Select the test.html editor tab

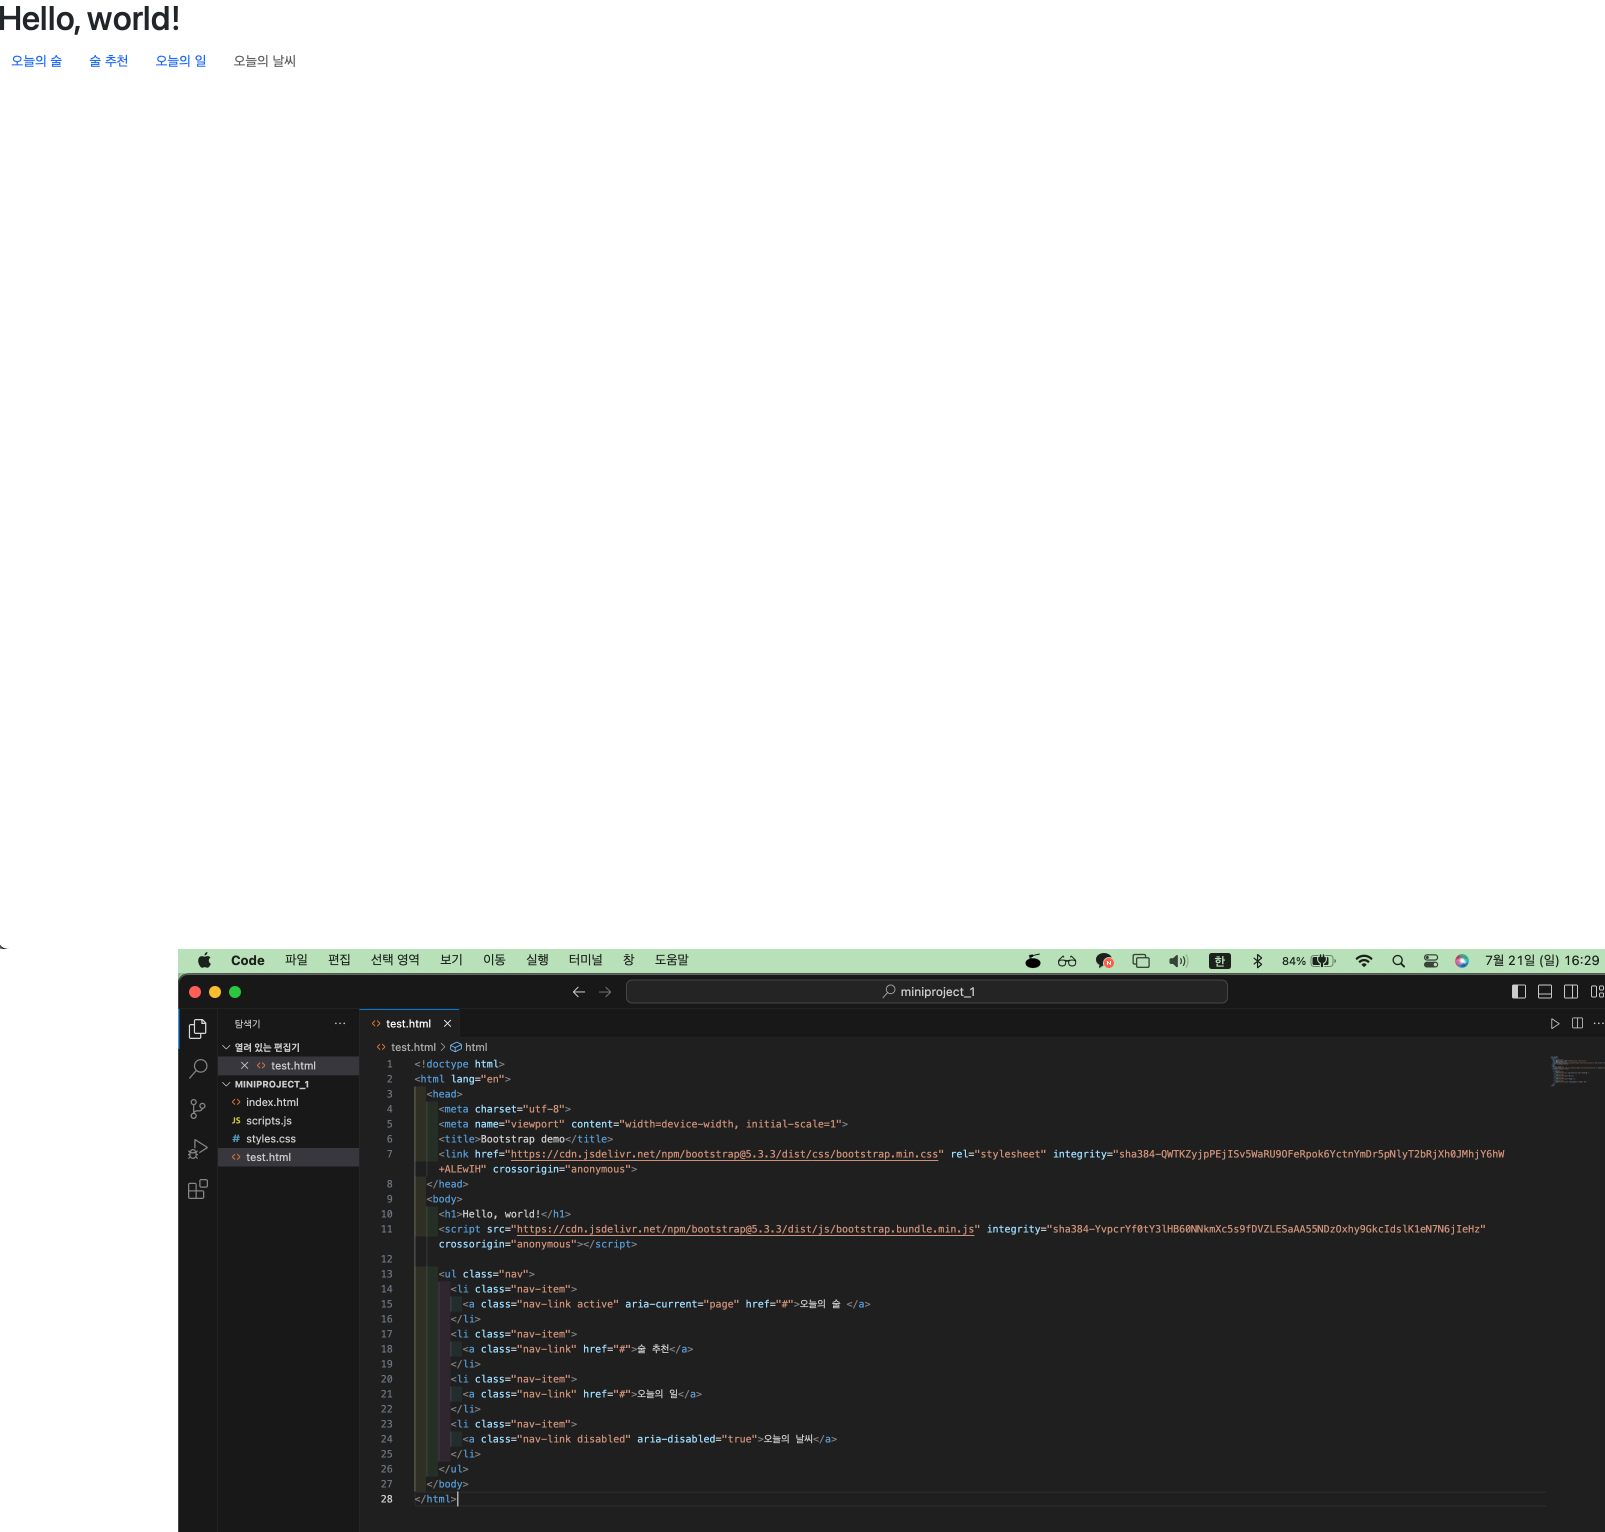click(x=408, y=1023)
